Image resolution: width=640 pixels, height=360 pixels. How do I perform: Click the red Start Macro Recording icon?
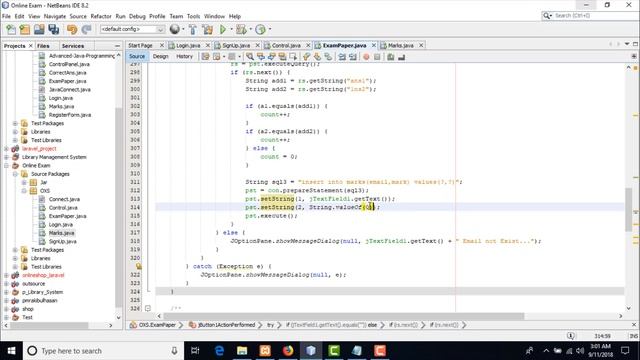pyautogui.click(x=366, y=57)
